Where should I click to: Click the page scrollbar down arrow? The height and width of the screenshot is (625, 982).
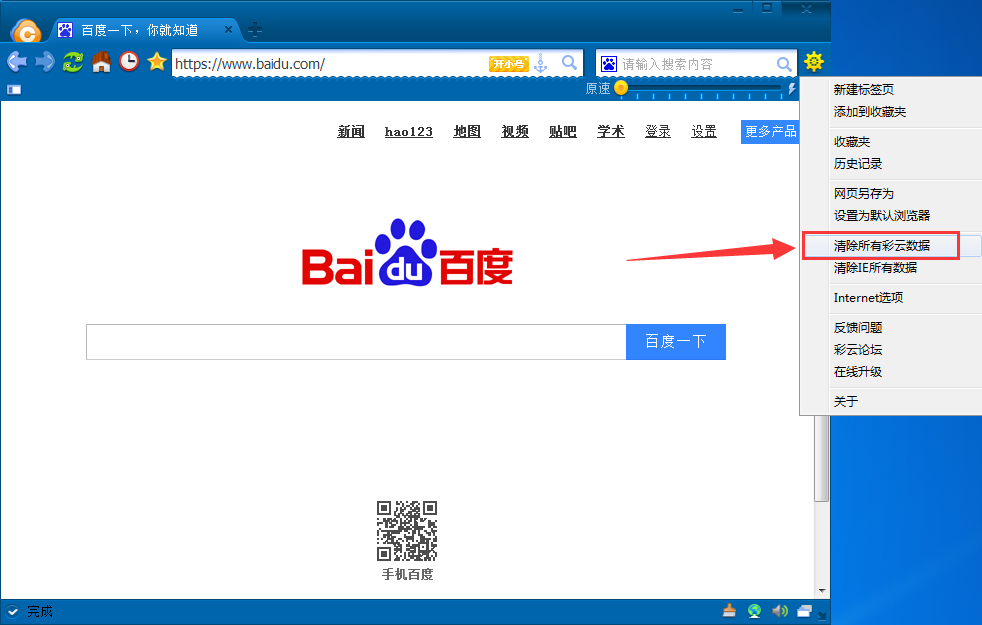822,591
